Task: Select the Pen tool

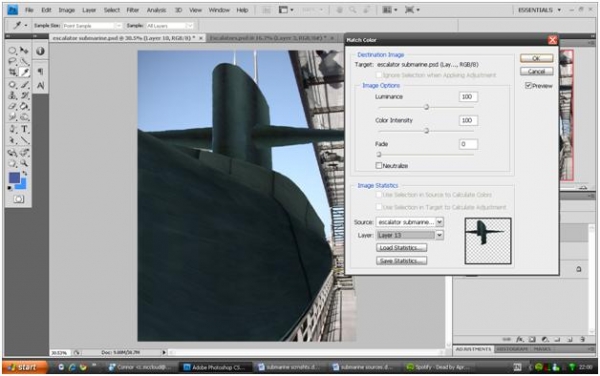Action: (12, 129)
